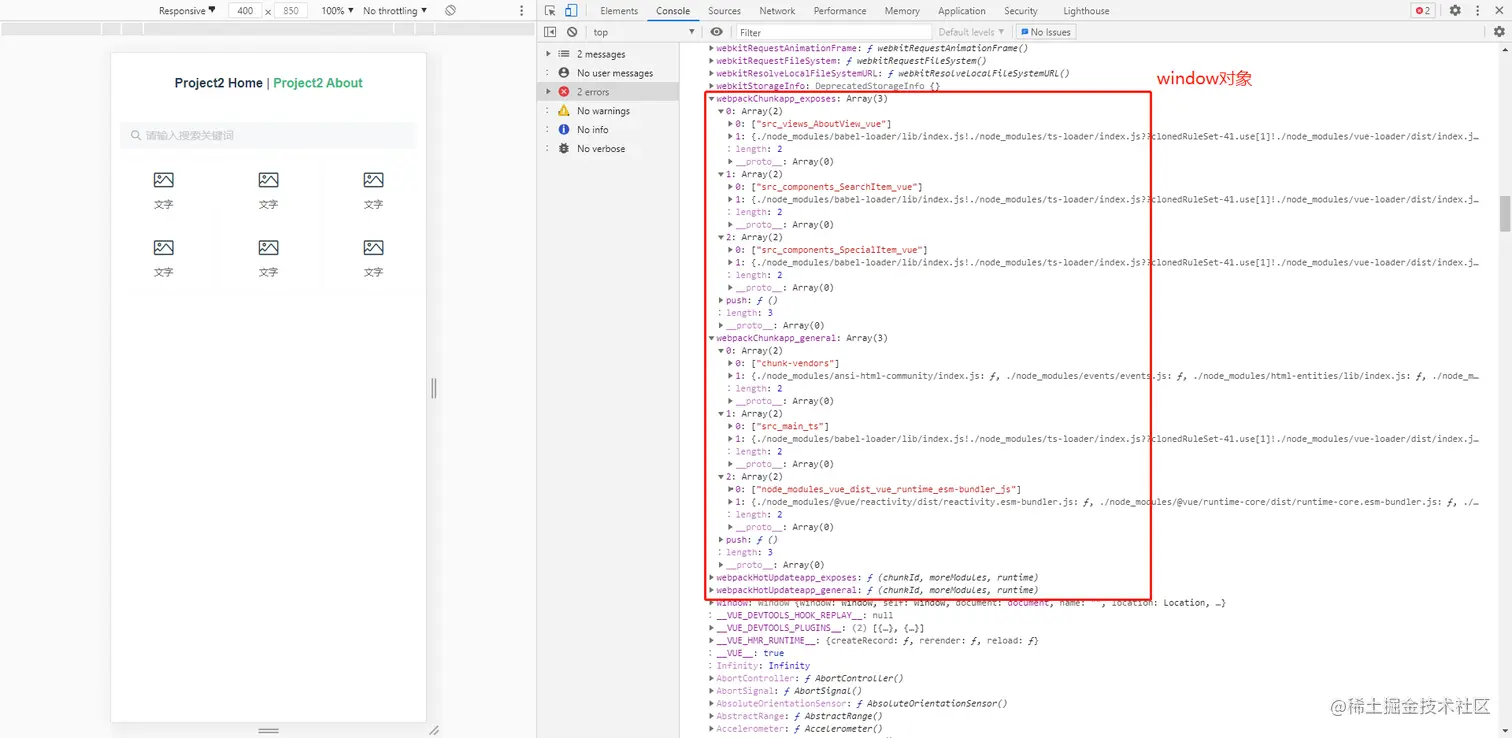Expand the src_components_SpecialItem_vue entry
This screenshot has width=1512, height=738.
731,250
